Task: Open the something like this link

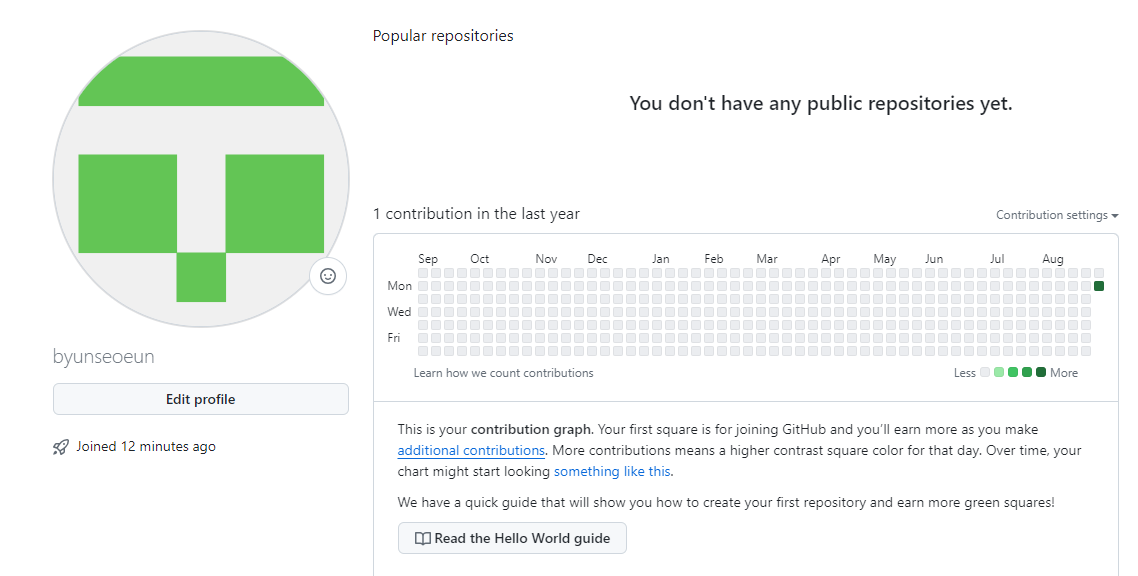Action: (612, 471)
